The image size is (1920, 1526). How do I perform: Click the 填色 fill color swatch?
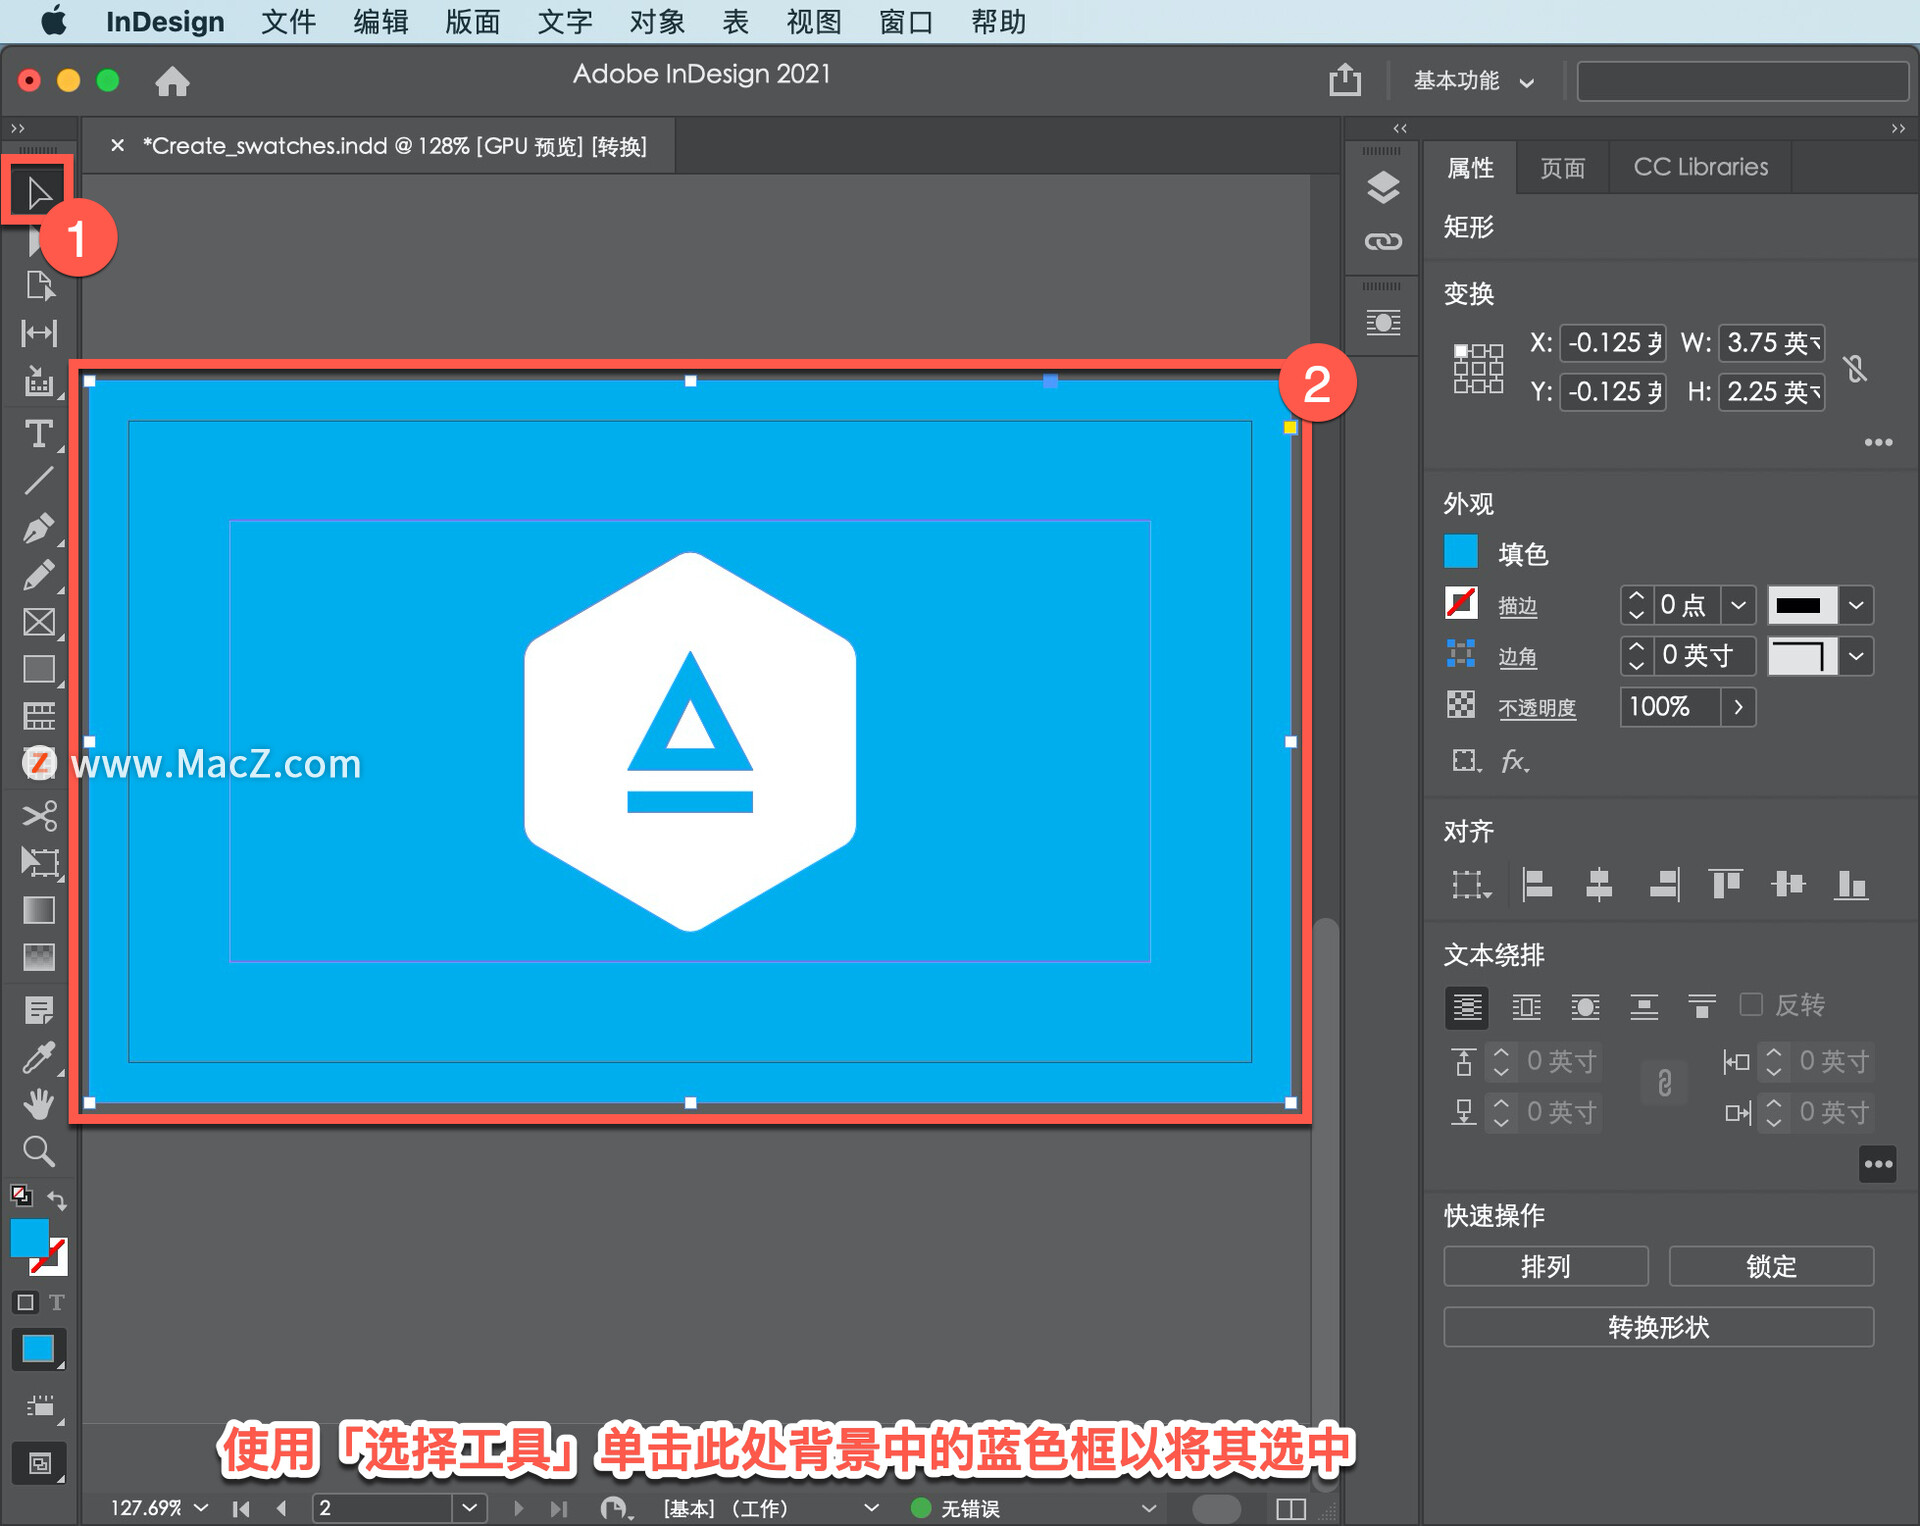tap(1460, 552)
